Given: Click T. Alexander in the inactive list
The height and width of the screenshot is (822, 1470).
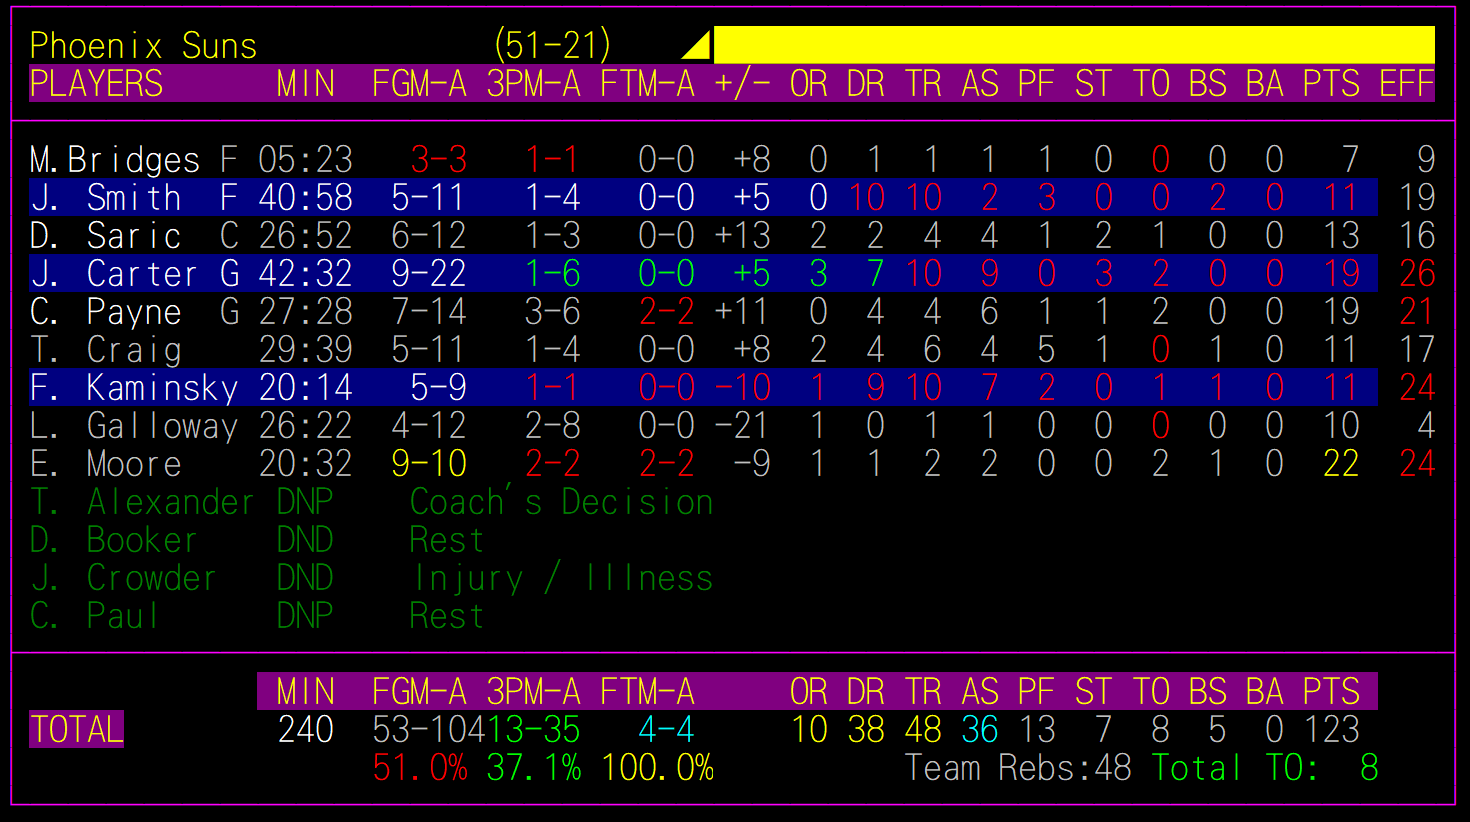Looking at the screenshot, I should (x=142, y=502).
